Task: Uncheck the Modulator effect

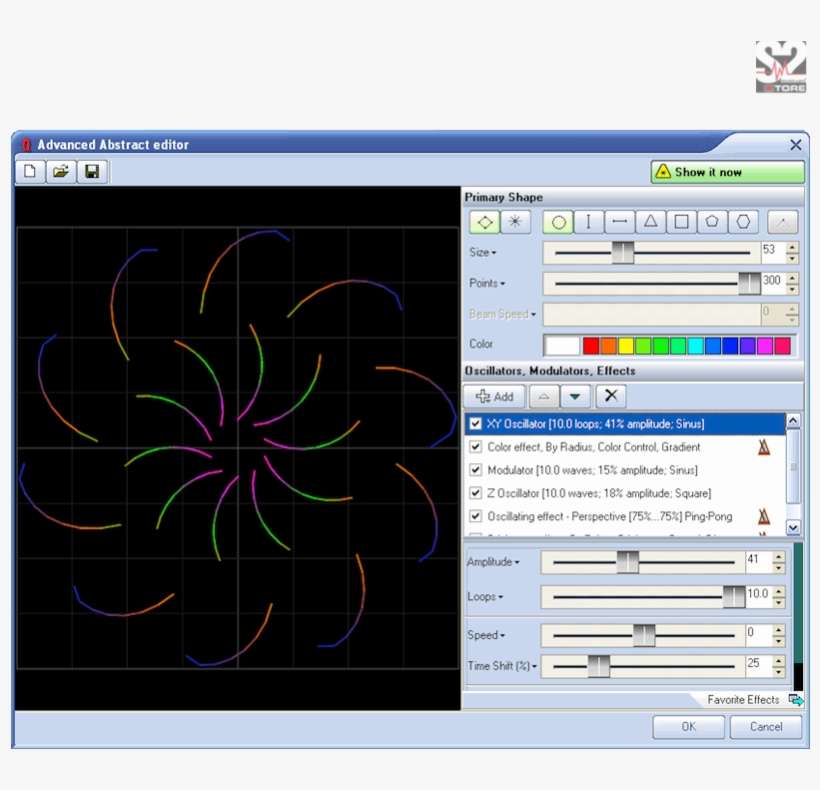Action: (x=475, y=469)
